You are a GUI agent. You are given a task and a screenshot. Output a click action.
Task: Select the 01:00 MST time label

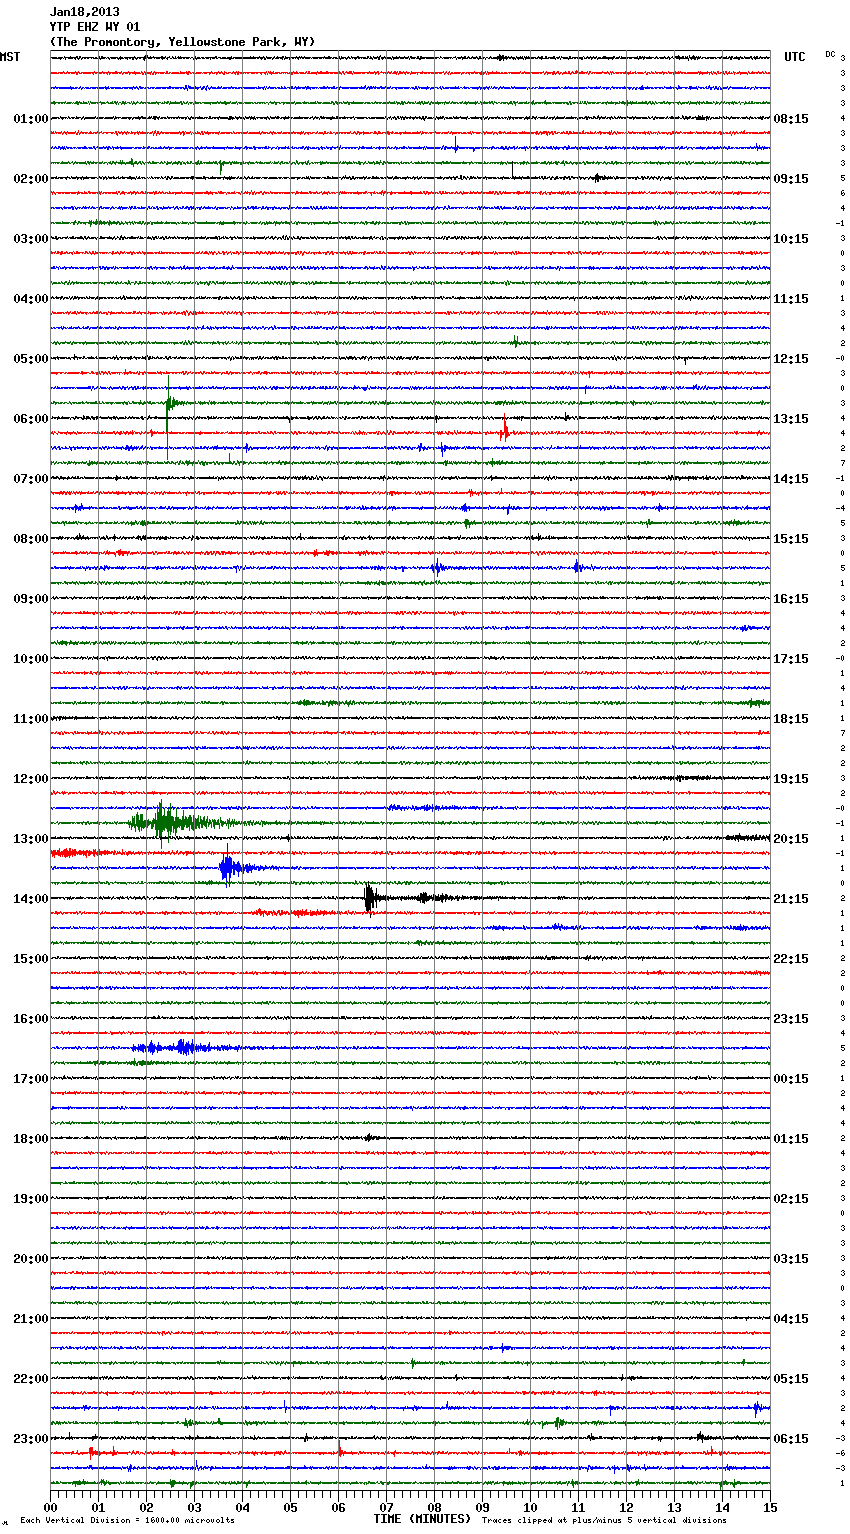31,119
